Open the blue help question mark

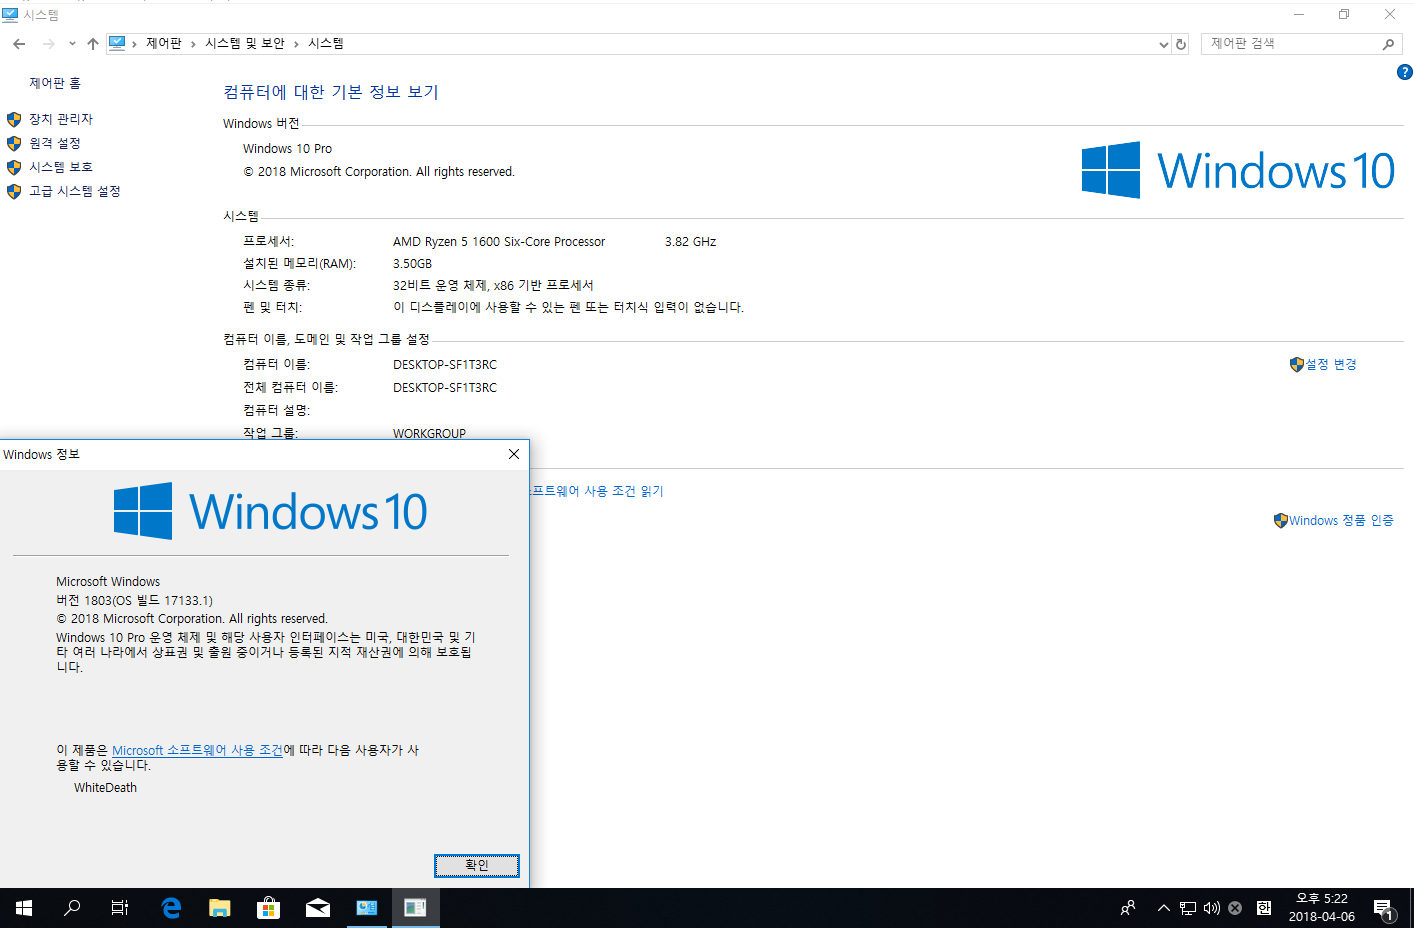(x=1405, y=72)
